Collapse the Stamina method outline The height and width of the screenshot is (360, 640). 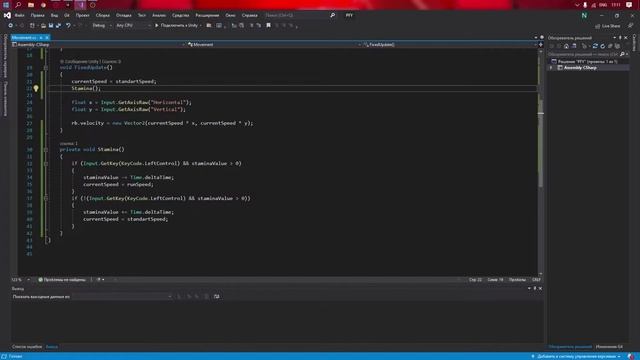click(x=46, y=150)
